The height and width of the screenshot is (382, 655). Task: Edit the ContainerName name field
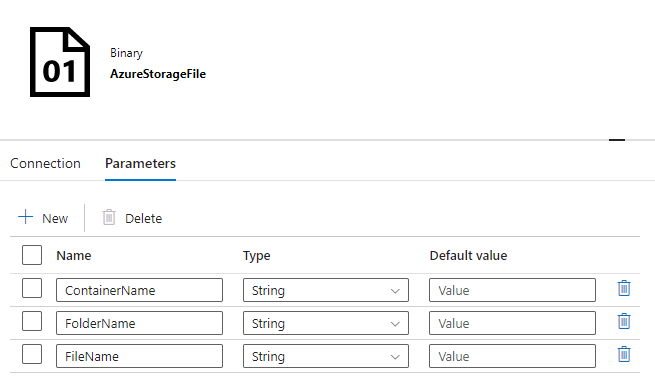tap(140, 290)
